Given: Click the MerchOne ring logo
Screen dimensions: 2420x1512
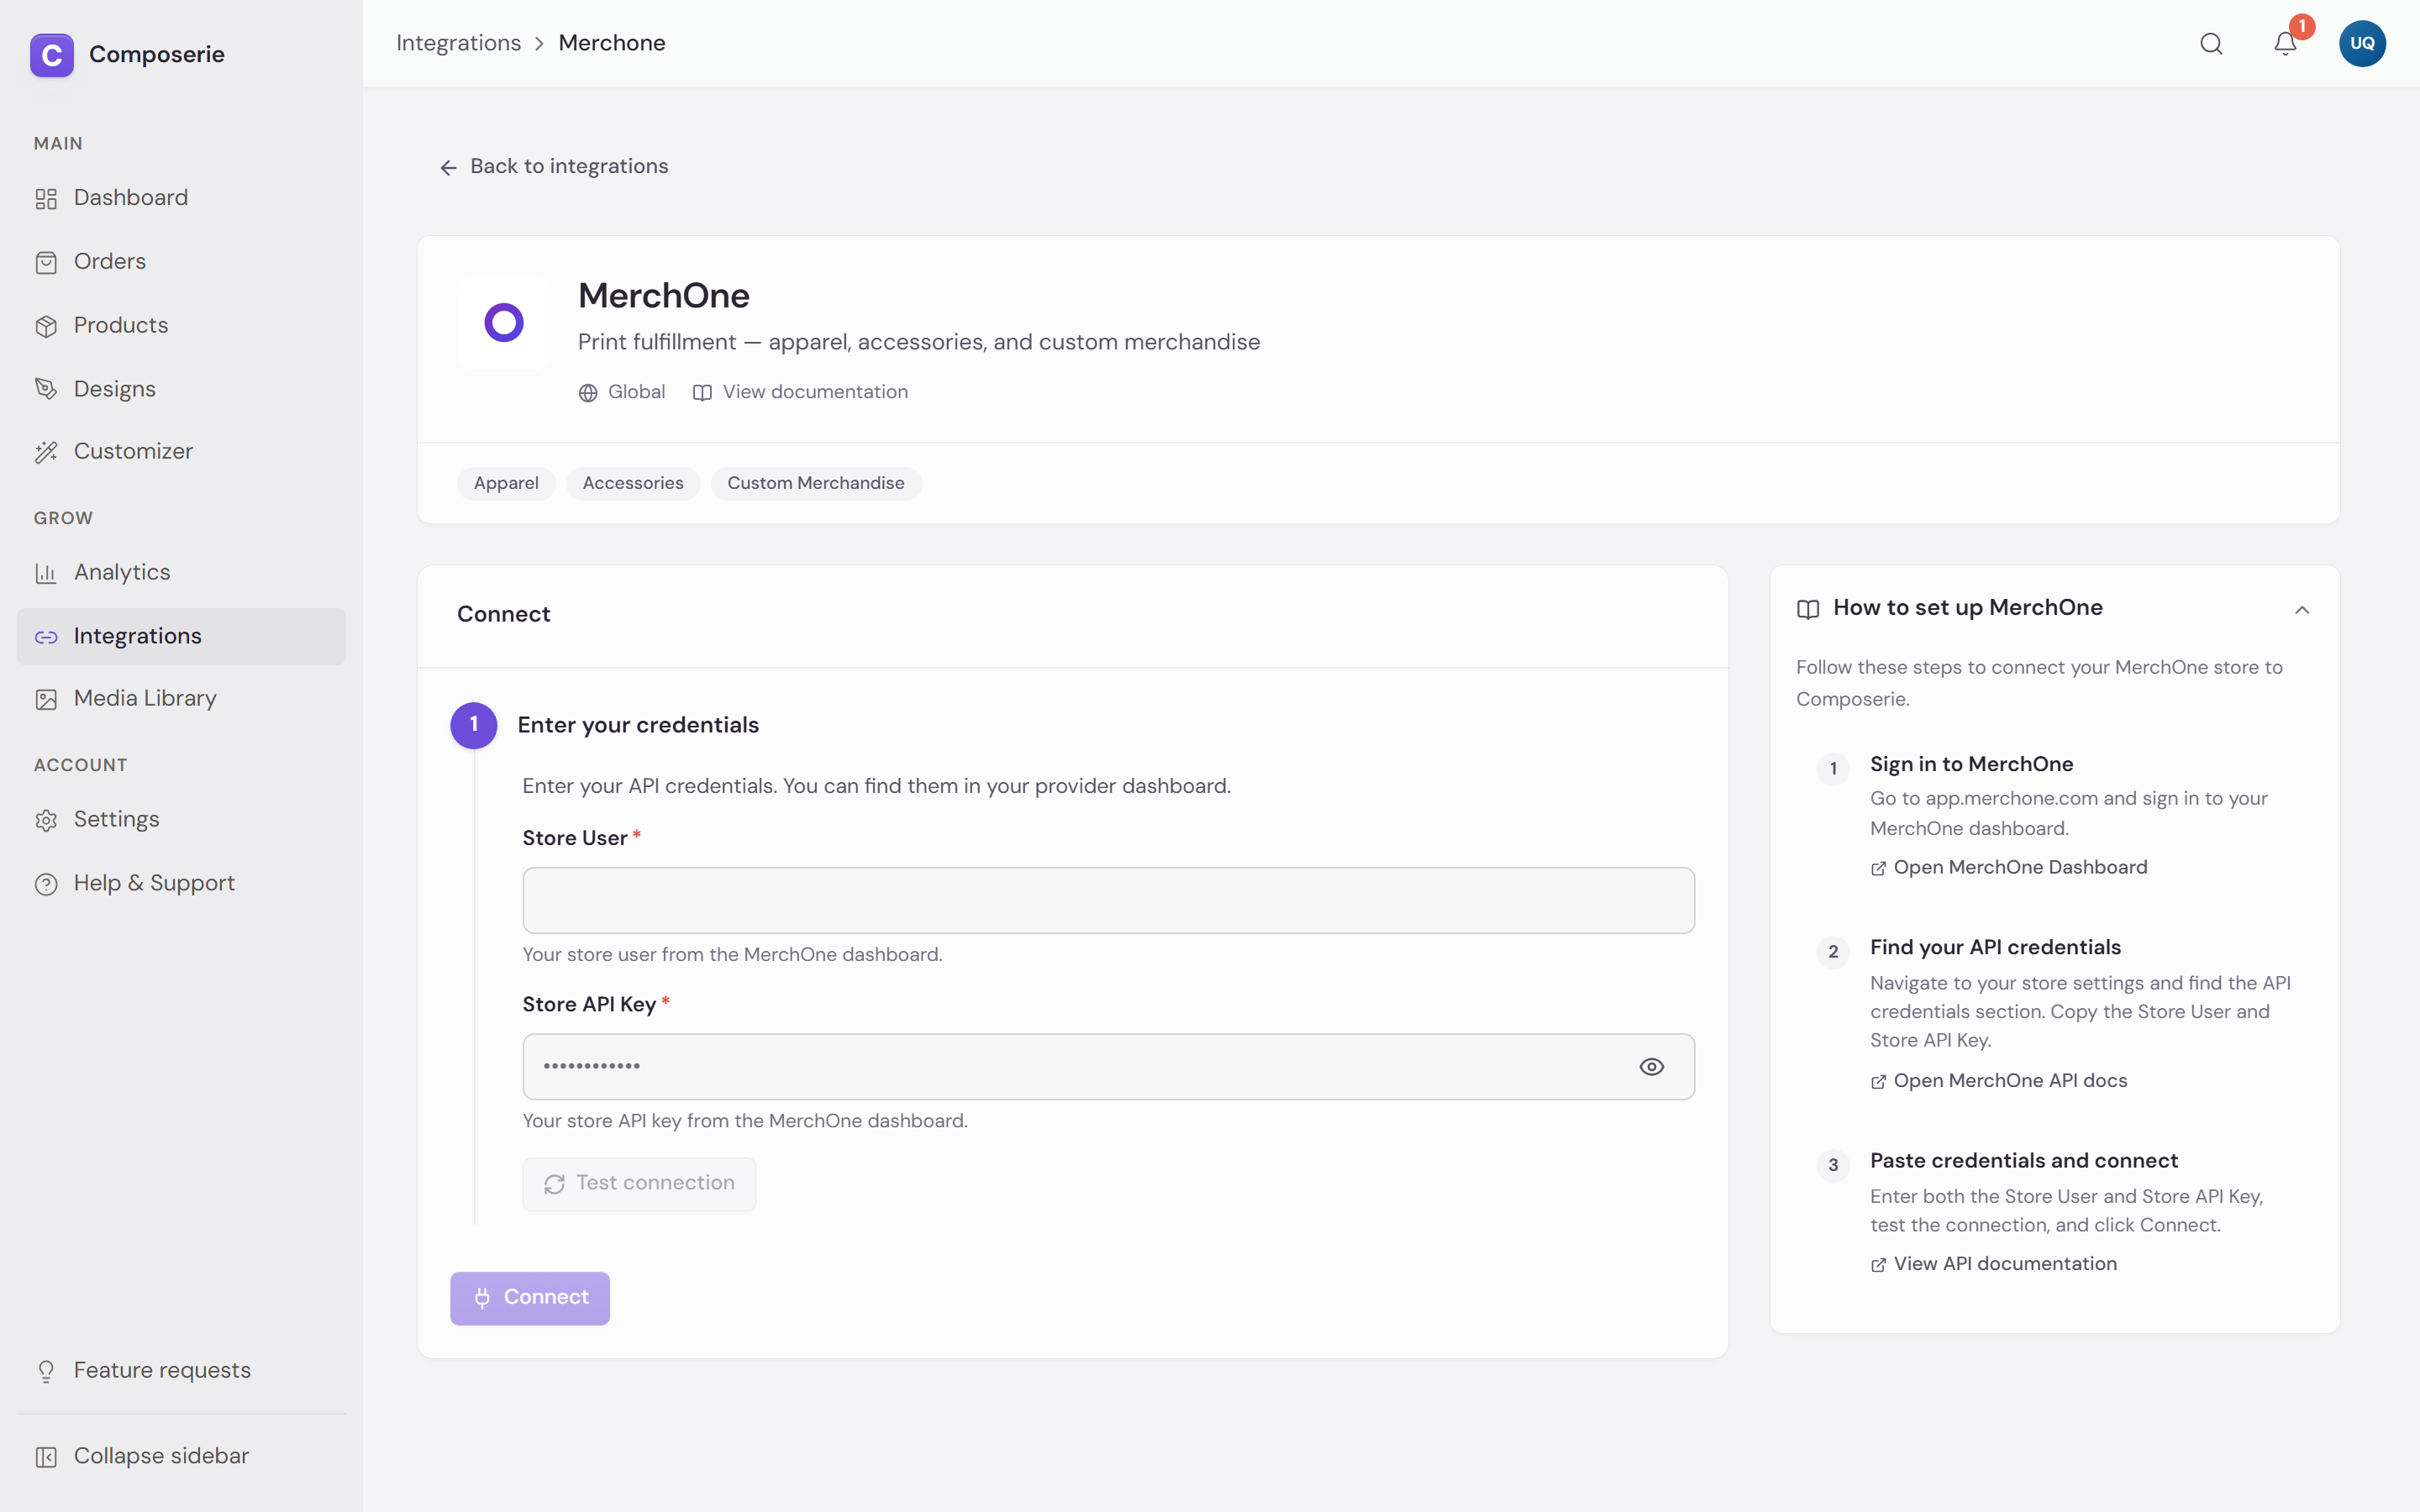Looking at the screenshot, I should (504, 323).
